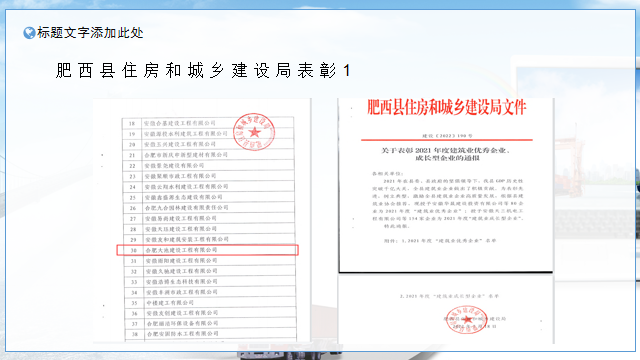Click row 29 '安徽友和建筑安装工程有限公司'

(209, 239)
